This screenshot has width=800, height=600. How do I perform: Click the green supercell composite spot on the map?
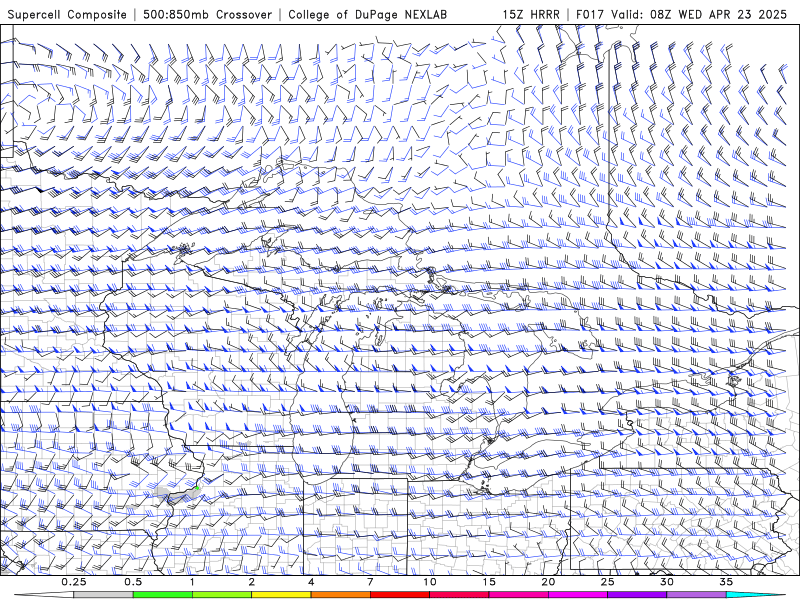pos(197,488)
